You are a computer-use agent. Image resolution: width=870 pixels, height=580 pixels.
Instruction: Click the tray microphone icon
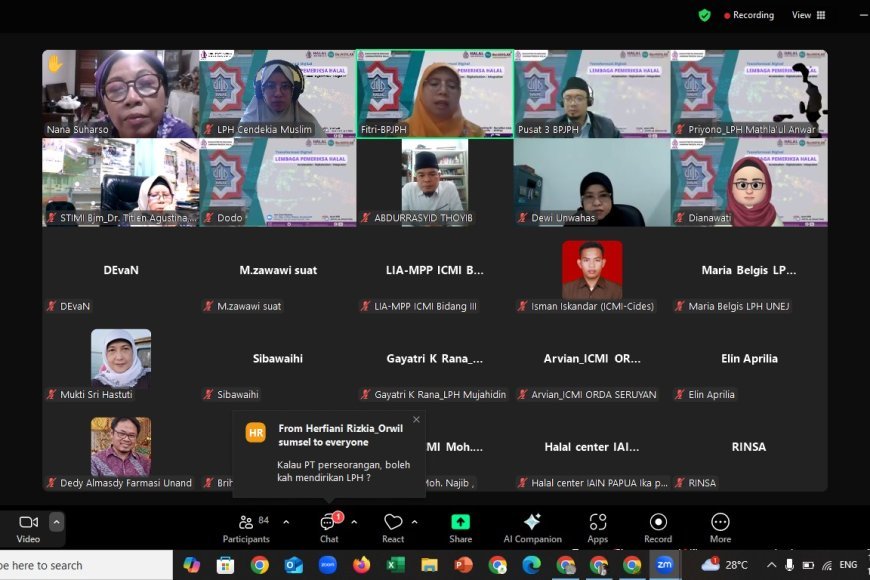coord(790,566)
